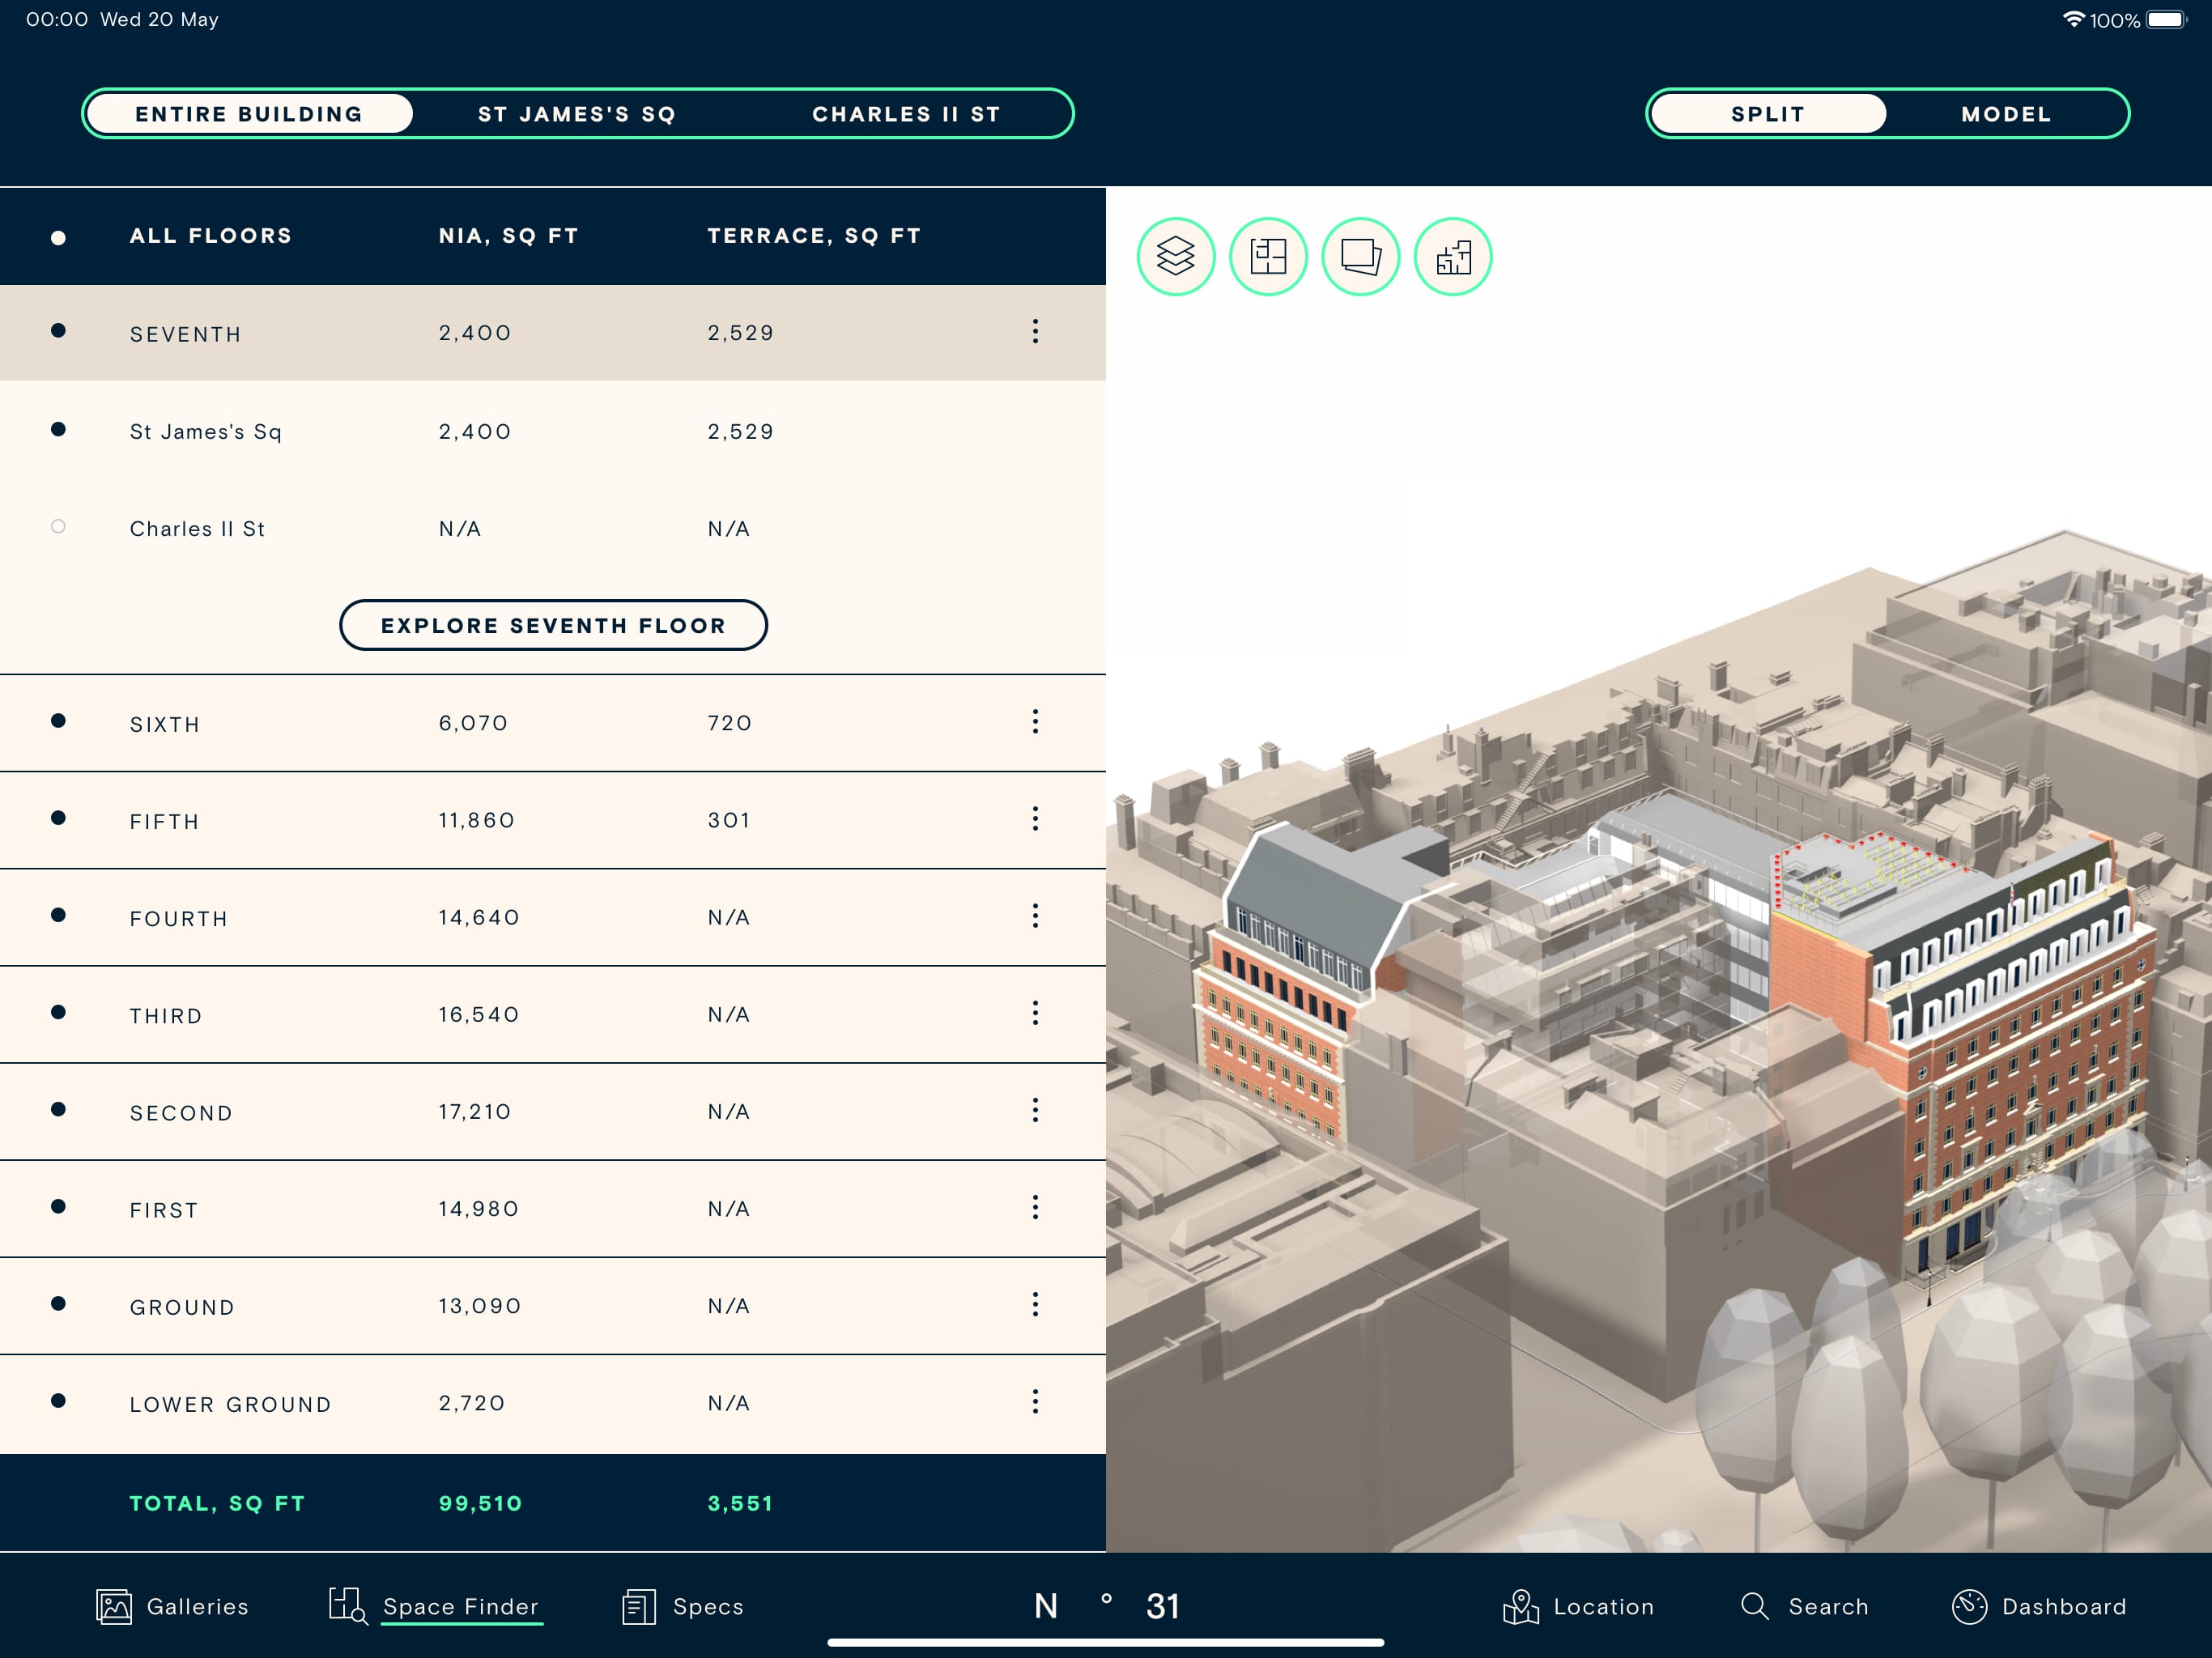Screen dimensions: 2212x1658
Task: Click the overlapping panels view icon
Action: point(1360,256)
